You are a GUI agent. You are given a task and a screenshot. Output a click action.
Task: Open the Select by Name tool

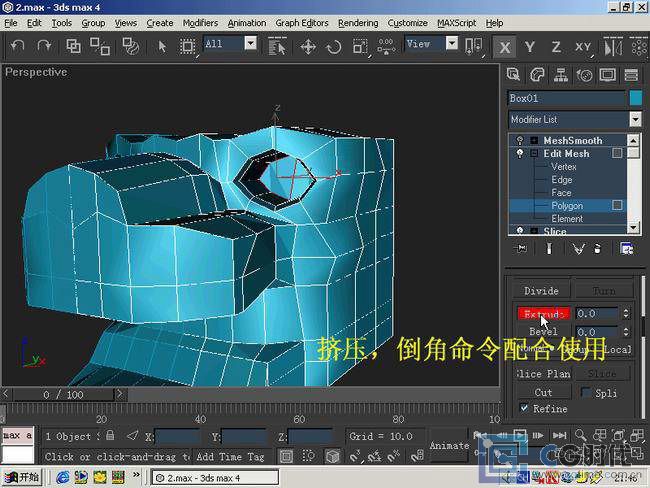tap(277, 46)
